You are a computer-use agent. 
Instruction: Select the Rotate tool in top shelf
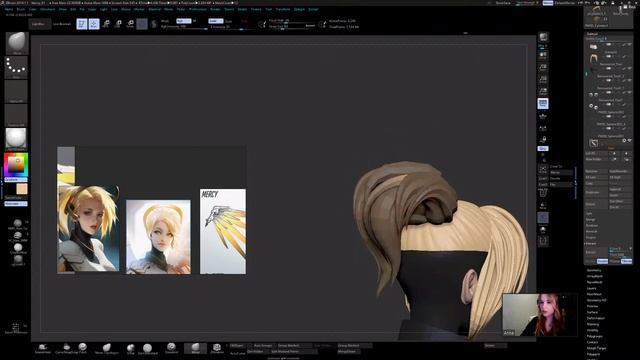coord(130,24)
